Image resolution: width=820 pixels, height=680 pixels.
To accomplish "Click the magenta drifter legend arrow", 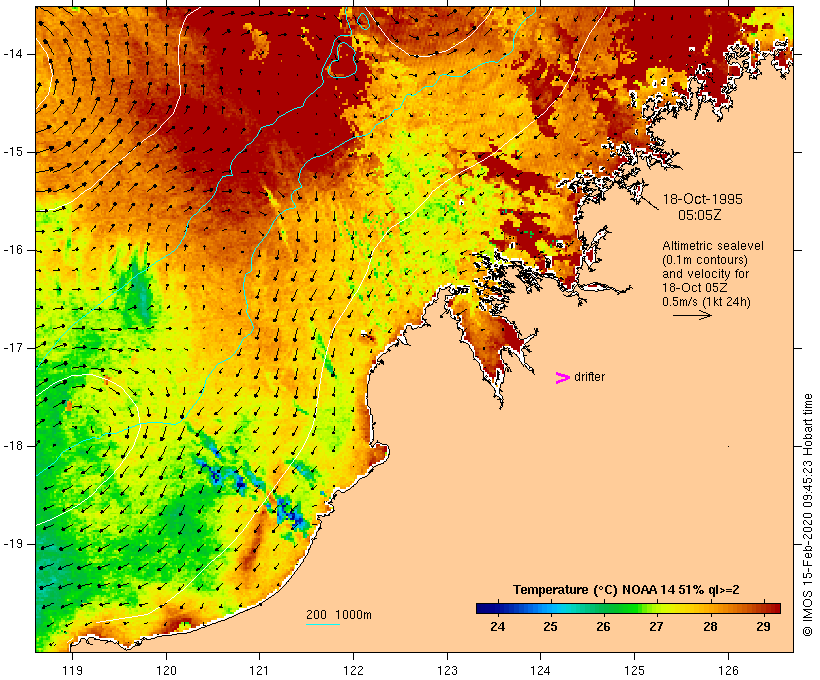I will [562, 378].
